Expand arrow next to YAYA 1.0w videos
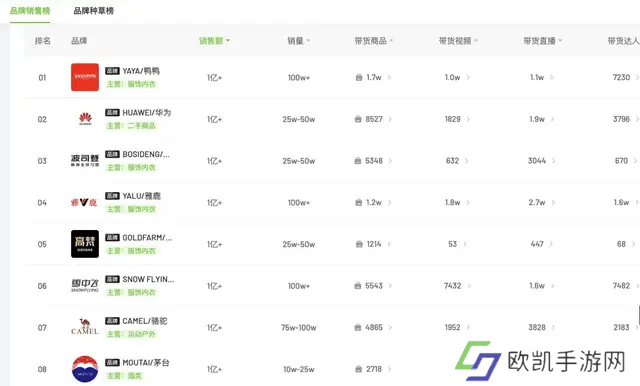 [468, 77]
